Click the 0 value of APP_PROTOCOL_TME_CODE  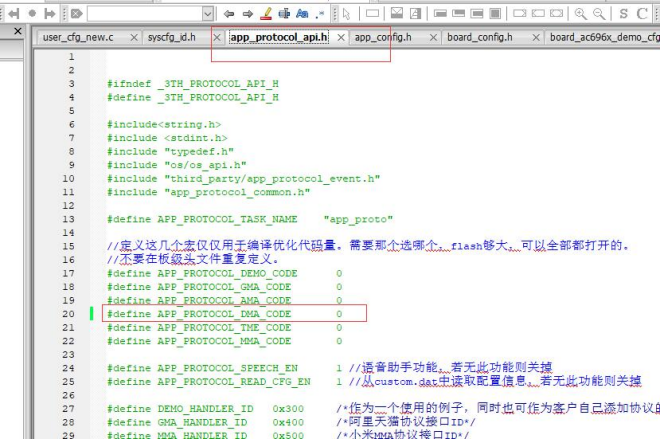(x=339, y=327)
